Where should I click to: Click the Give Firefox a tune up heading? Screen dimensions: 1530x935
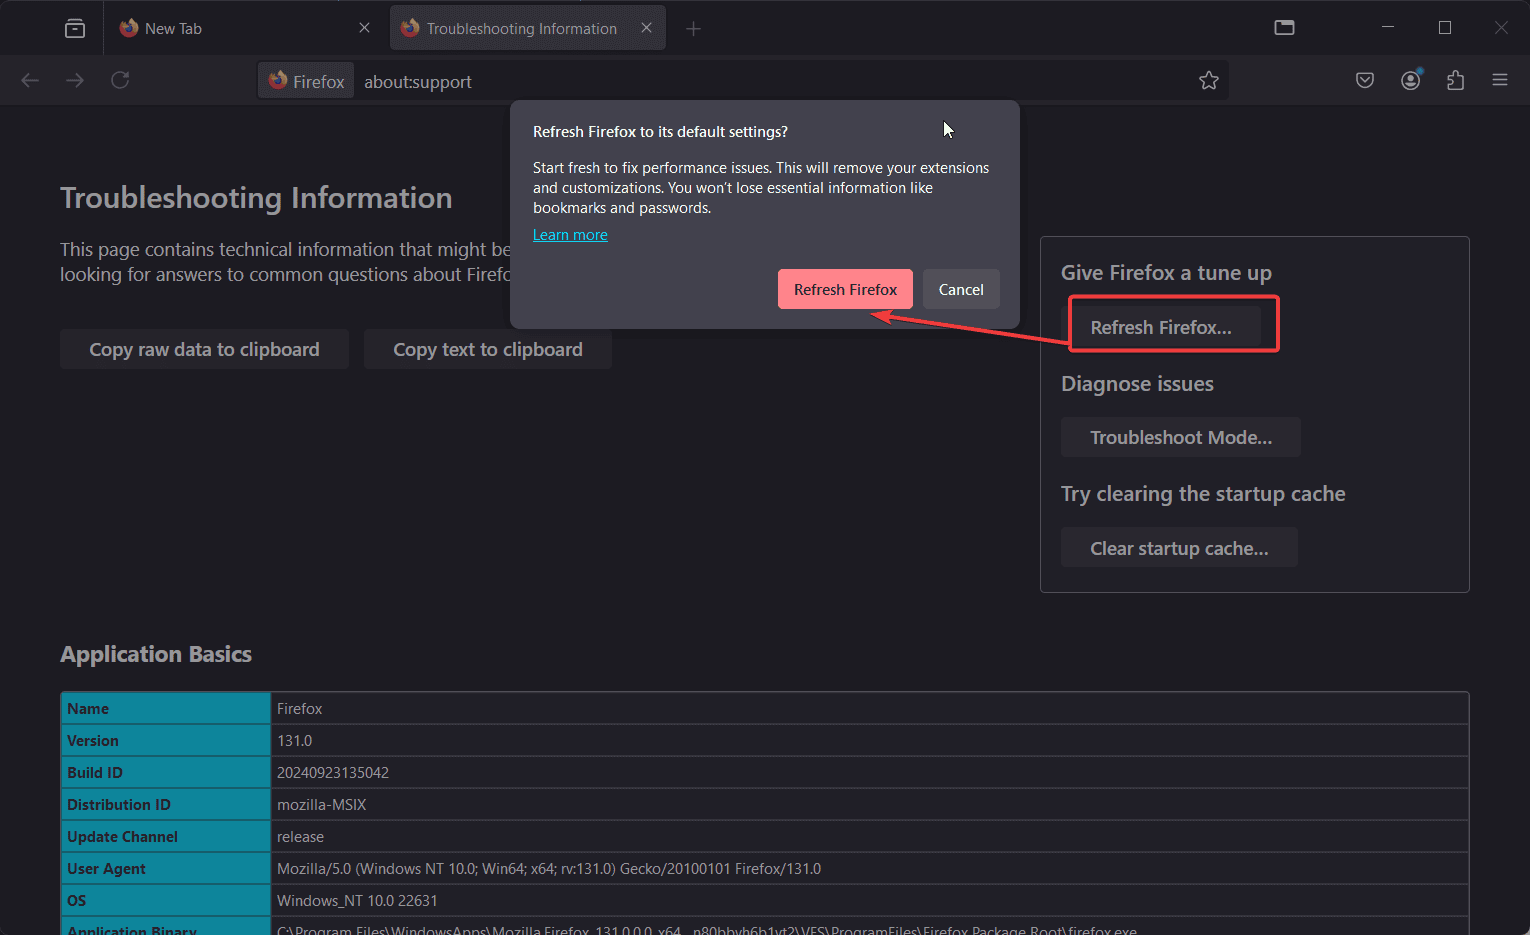coord(1166,273)
